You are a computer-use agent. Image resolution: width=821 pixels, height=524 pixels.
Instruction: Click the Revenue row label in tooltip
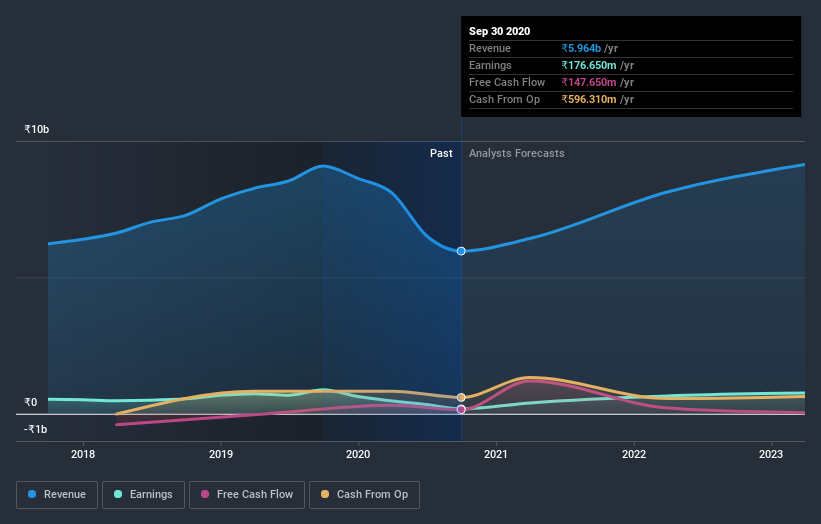490,48
